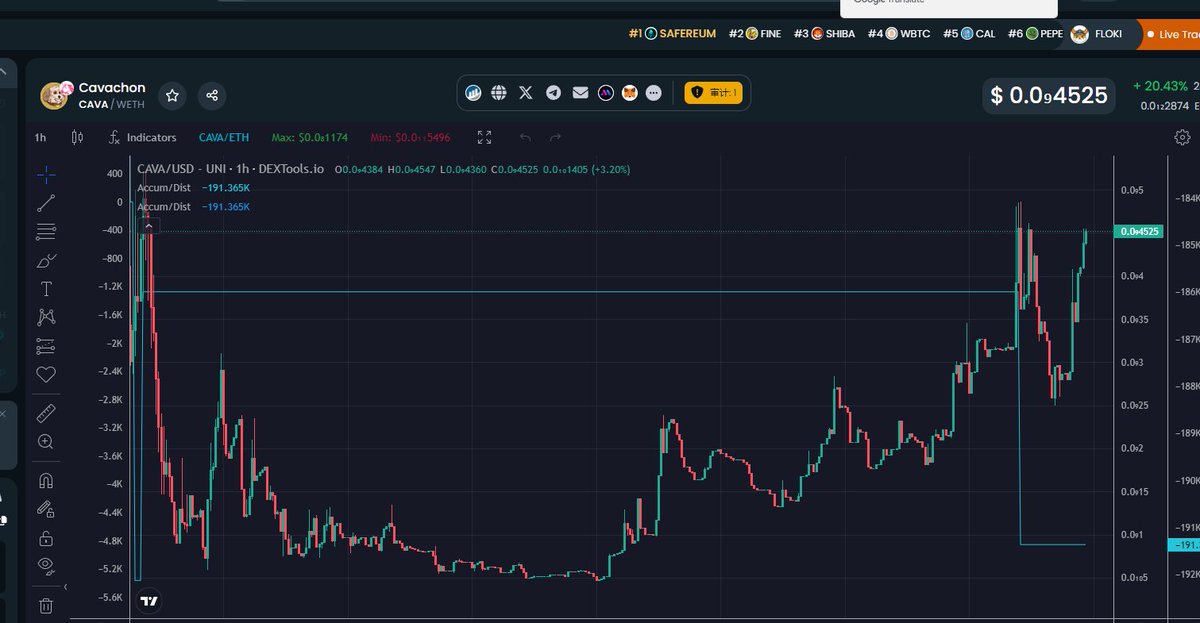Click the purple circular wave icon

point(605,93)
